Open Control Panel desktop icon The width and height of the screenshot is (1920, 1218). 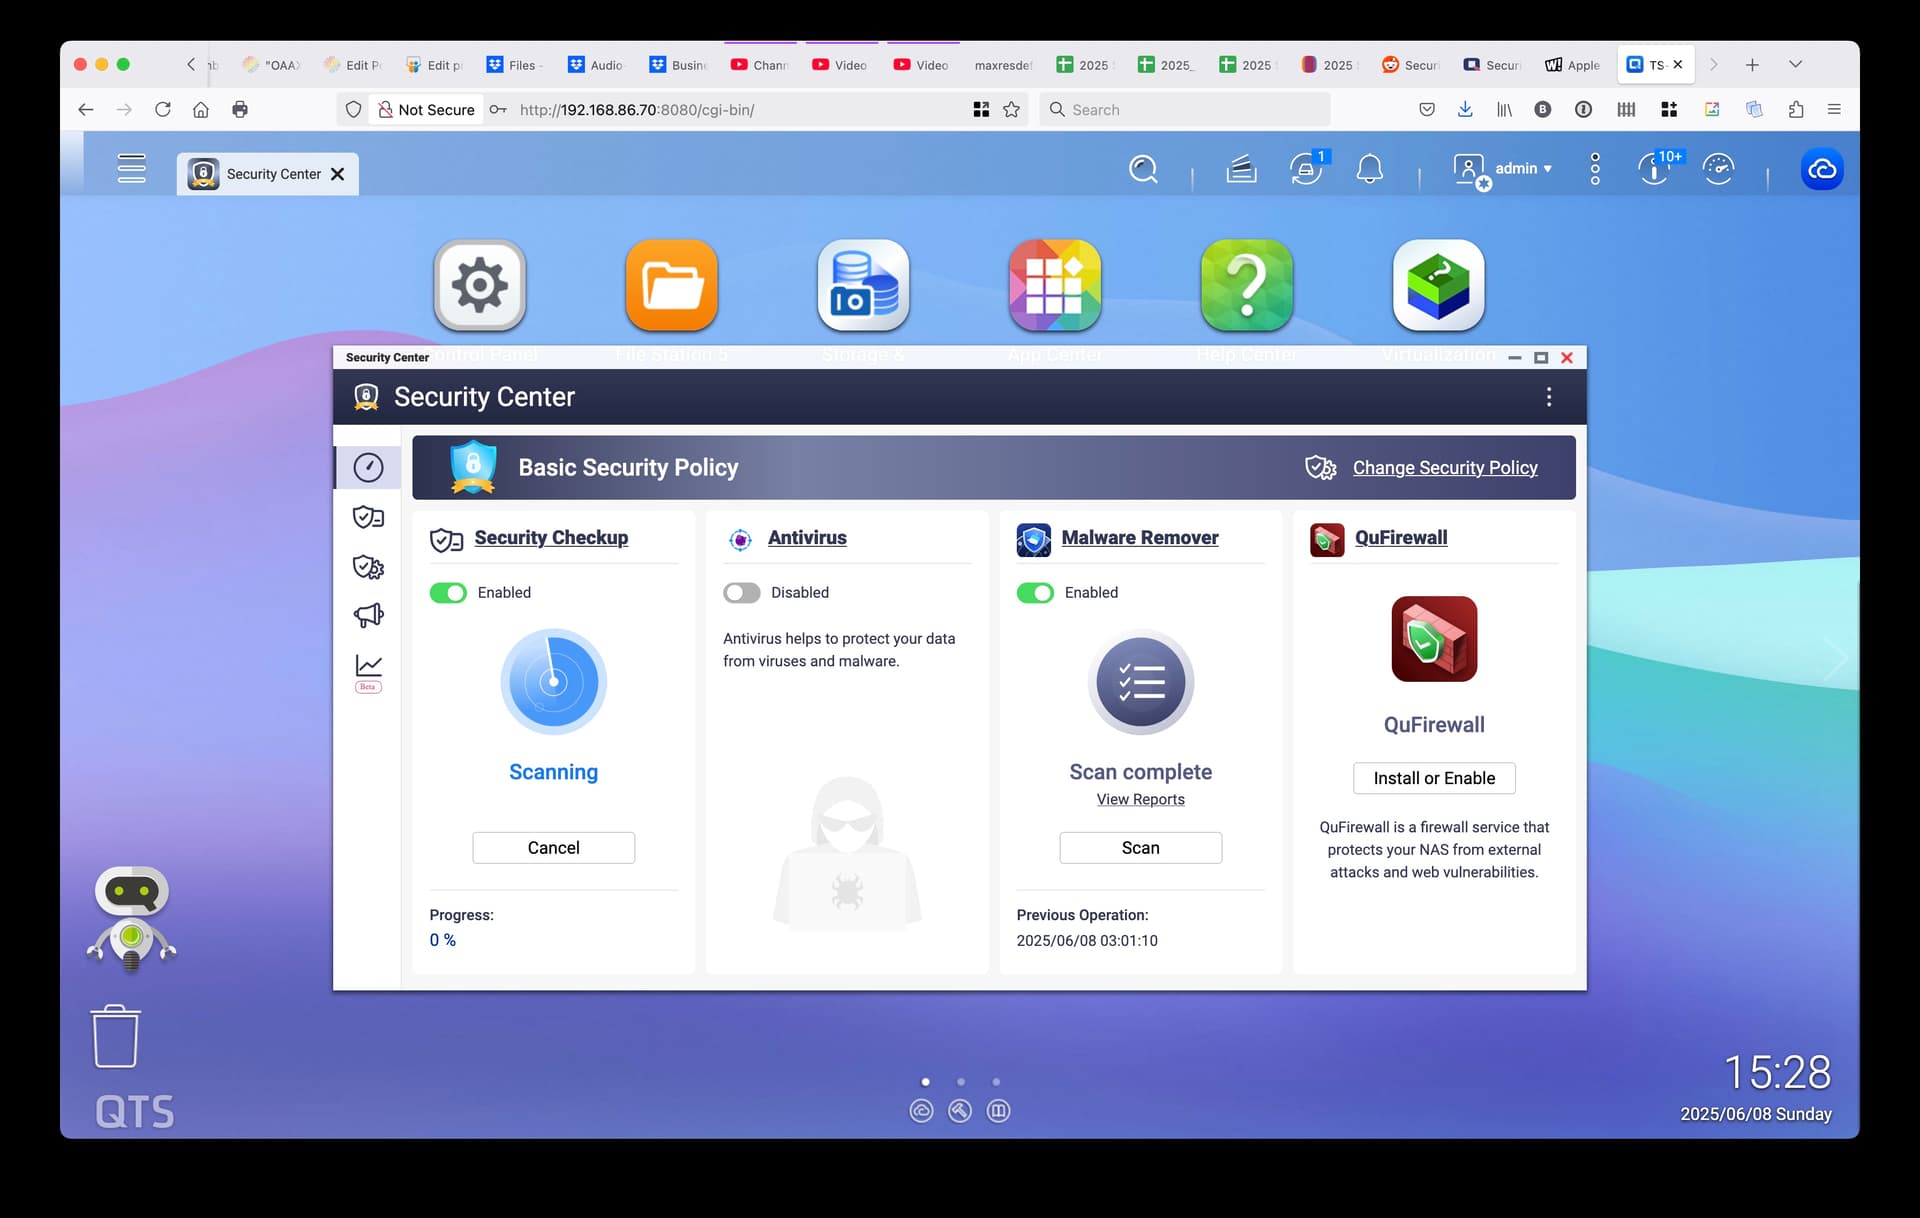pyautogui.click(x=480, y=285)
